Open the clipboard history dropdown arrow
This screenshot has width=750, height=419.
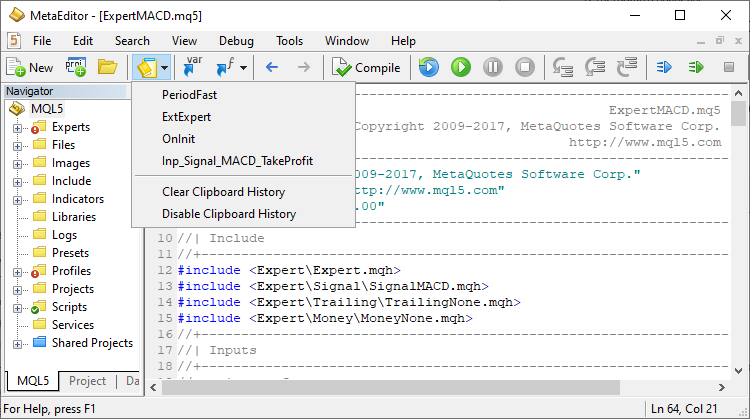(164, 67)
